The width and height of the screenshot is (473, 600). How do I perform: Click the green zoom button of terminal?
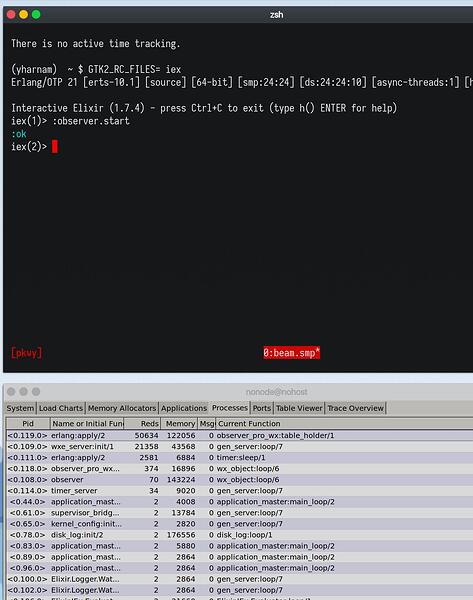tap(36, 15)
